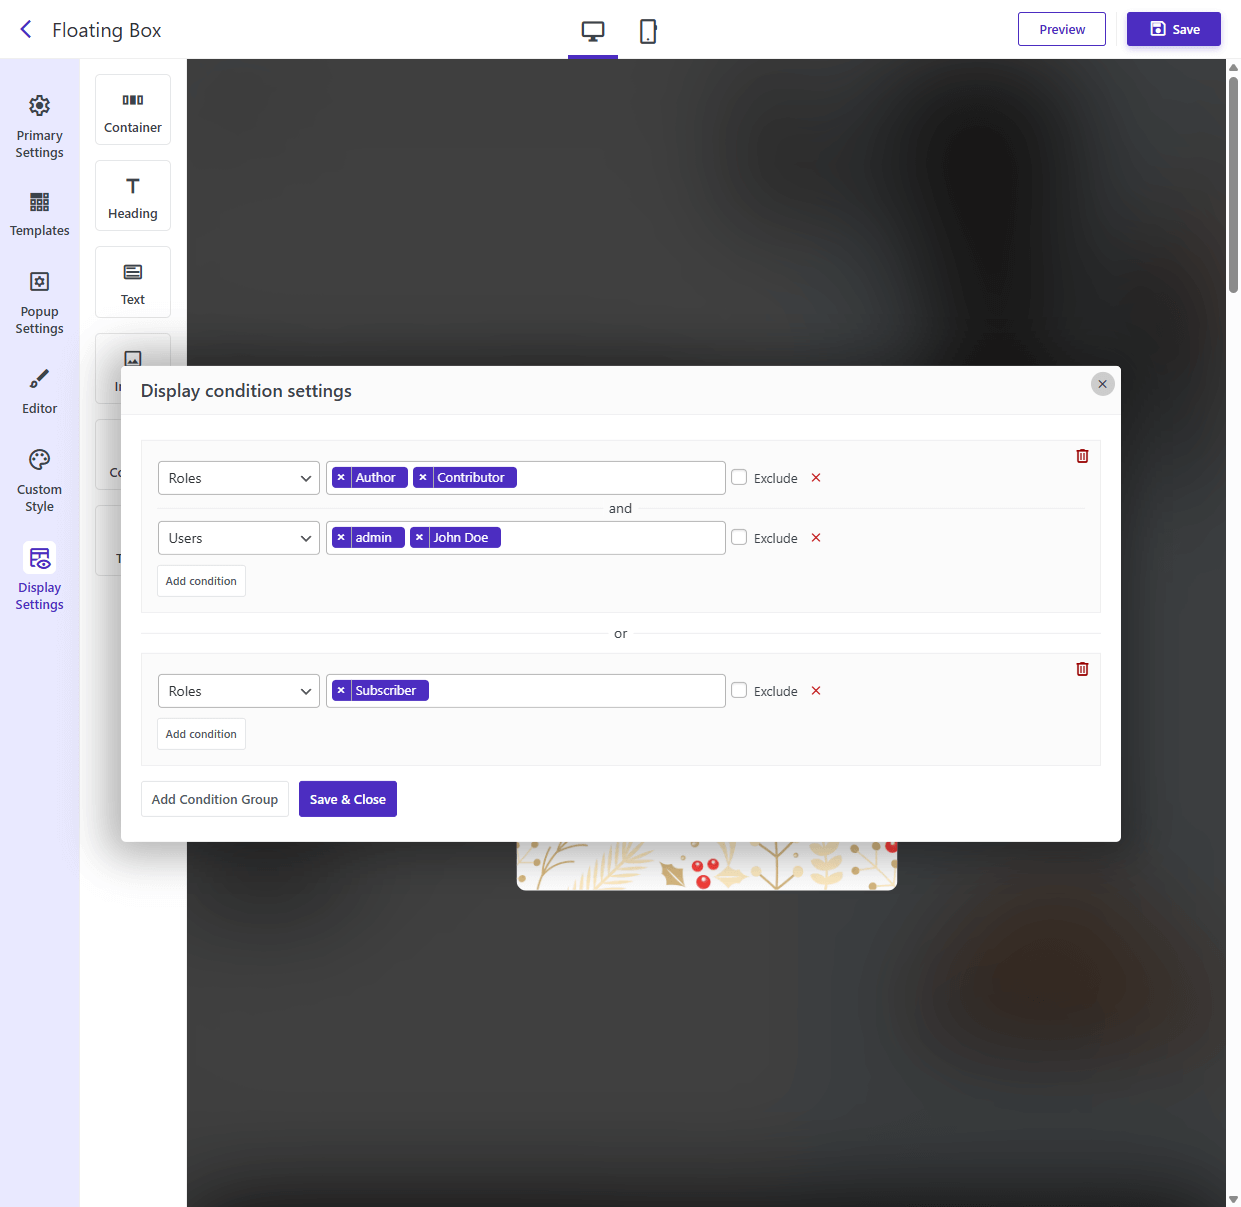Click the page vertical scrollbar
Image resolution: width=1241 pixels, height=1207 pixels.
click(1233, 185)
